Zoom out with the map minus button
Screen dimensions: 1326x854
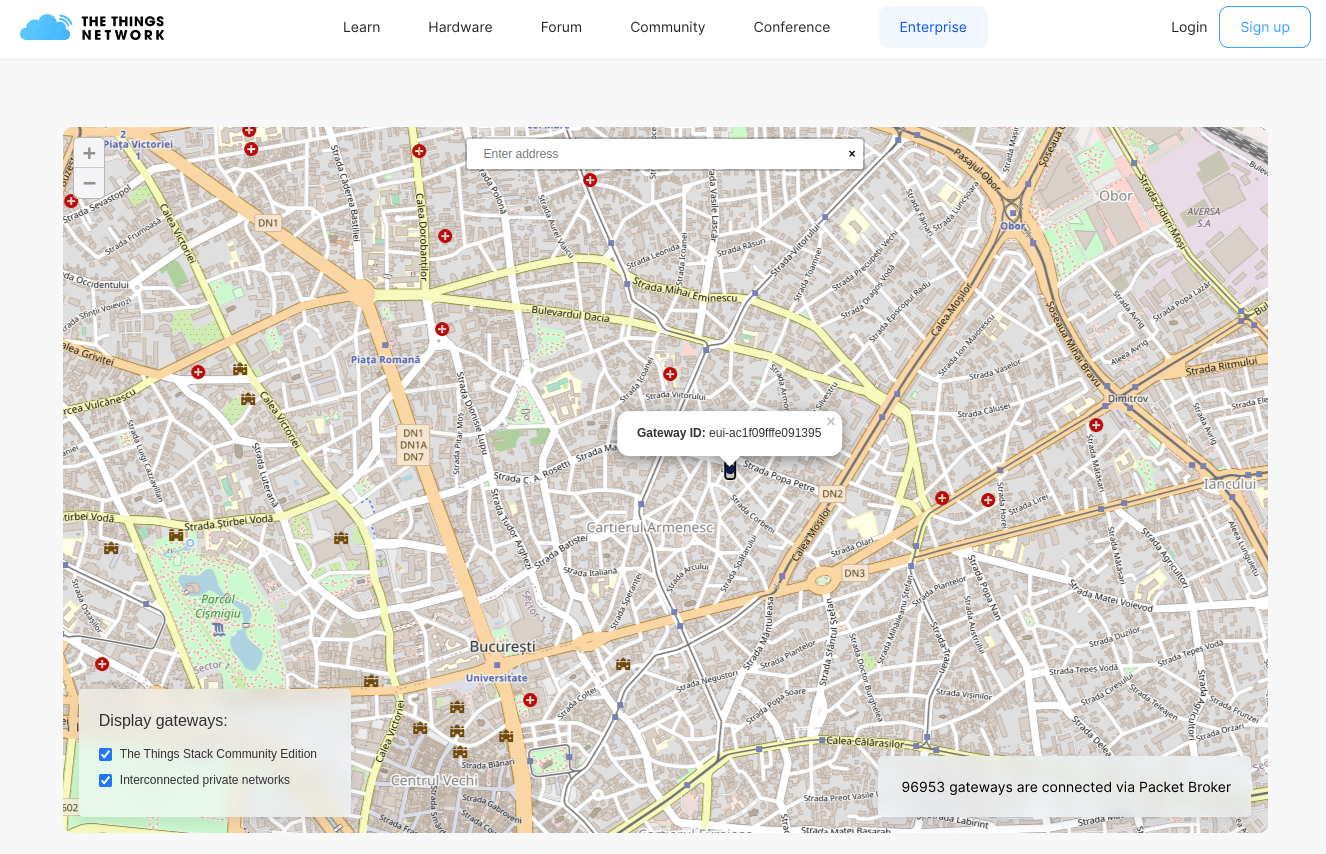click(x=89, y=183)
